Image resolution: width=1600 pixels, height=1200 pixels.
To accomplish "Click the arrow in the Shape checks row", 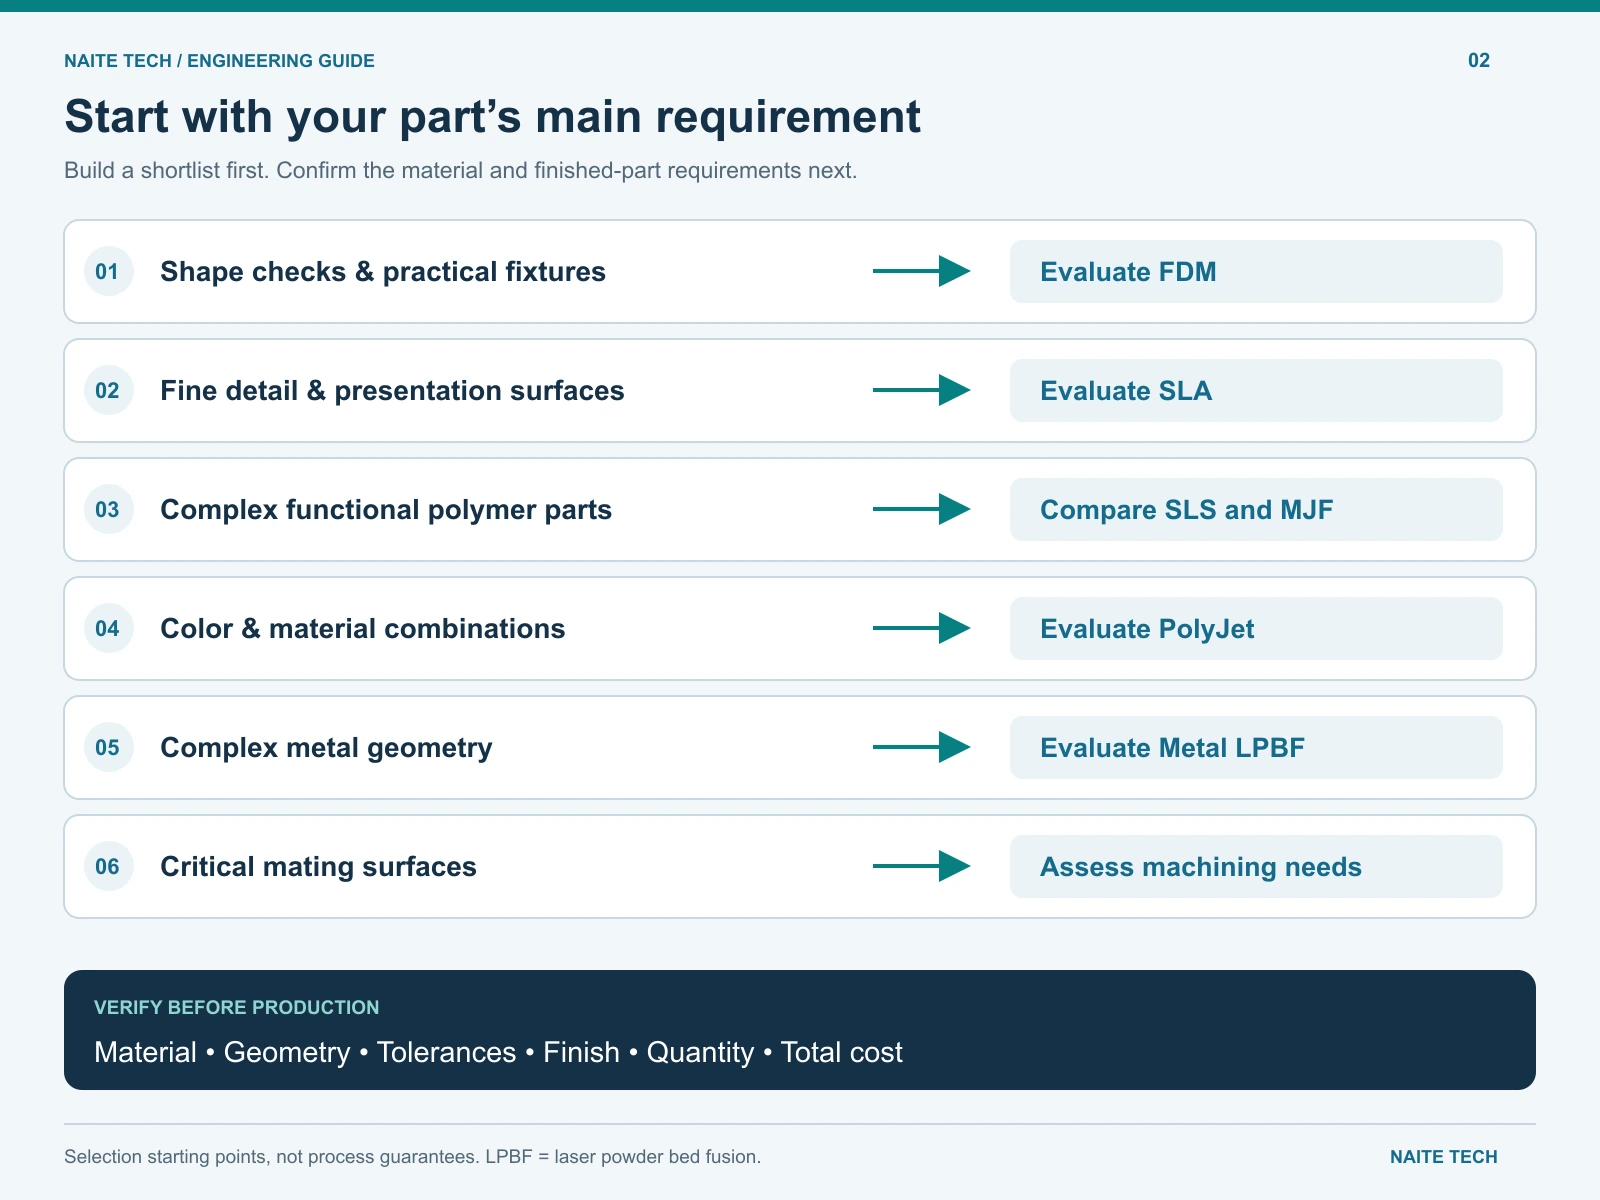I will (x=921, y=271).
